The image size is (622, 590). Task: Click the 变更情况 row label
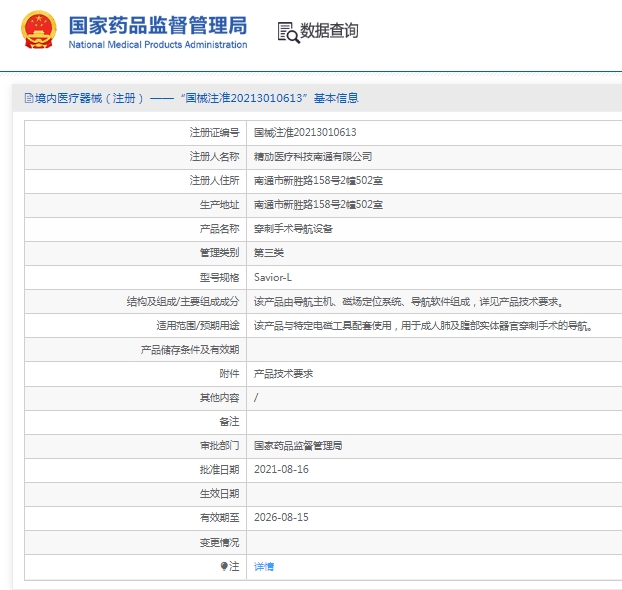tap(219, 542)
